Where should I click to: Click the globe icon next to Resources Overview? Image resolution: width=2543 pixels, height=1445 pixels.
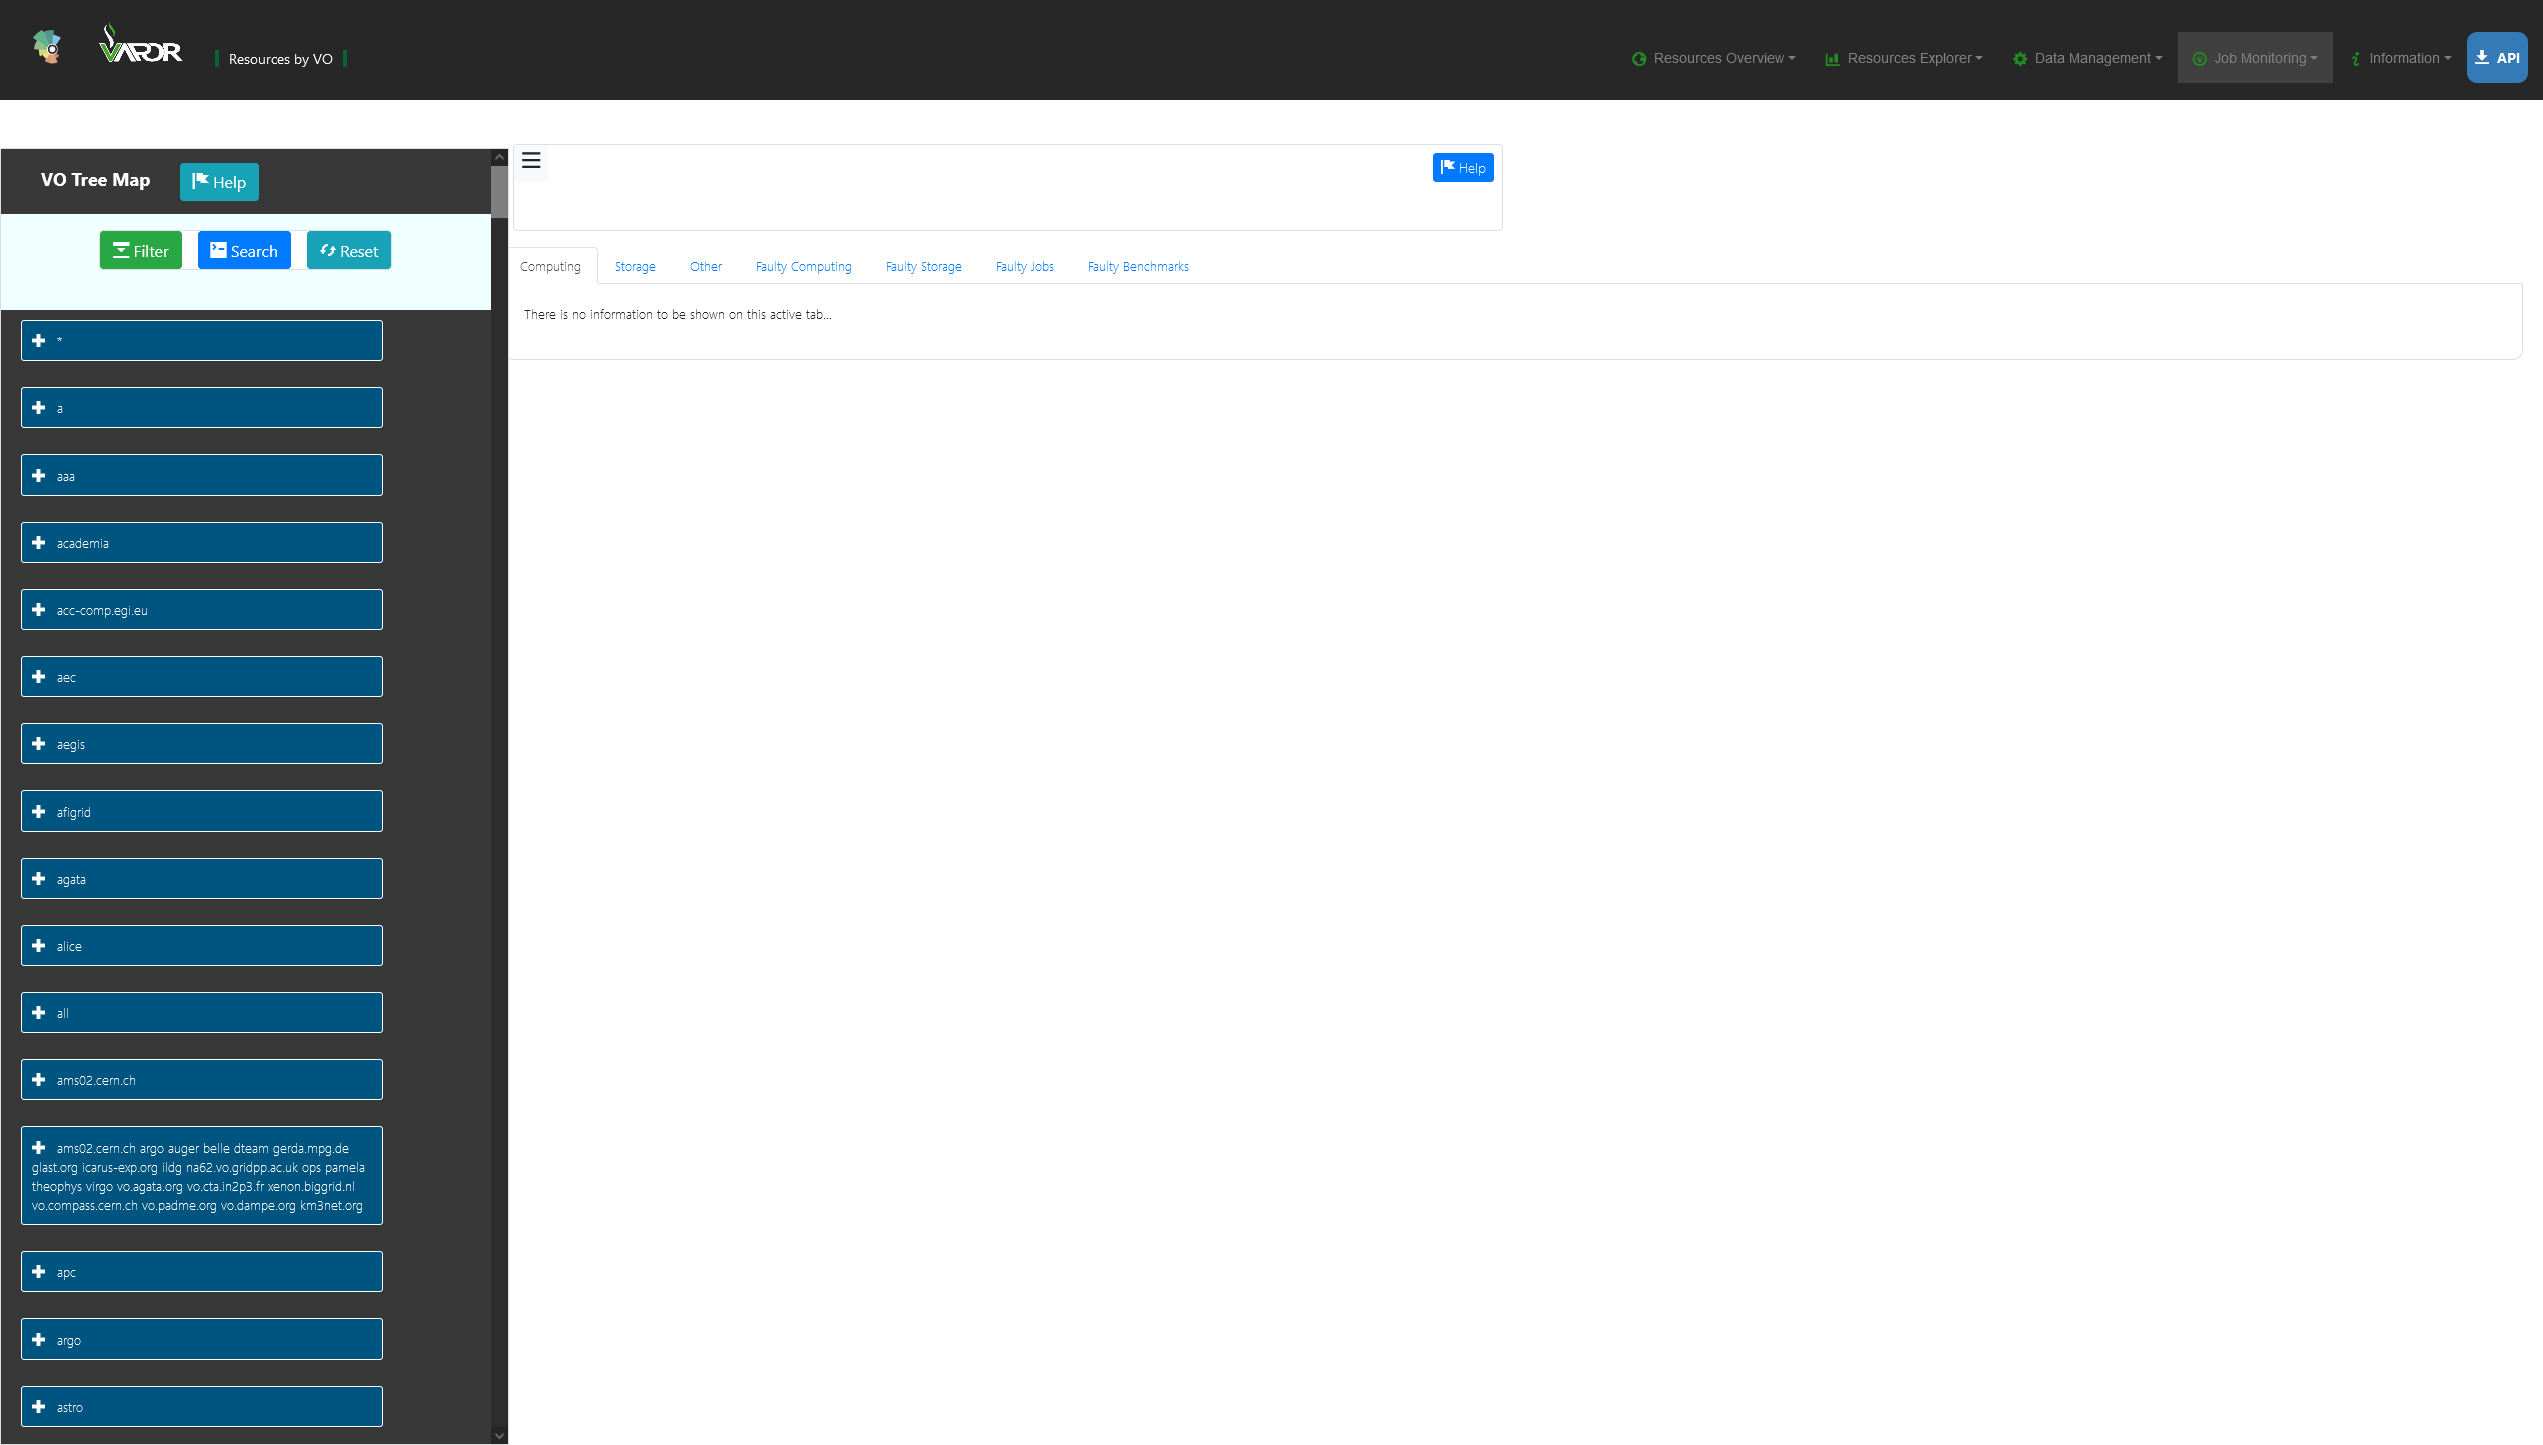point(1638,58)
